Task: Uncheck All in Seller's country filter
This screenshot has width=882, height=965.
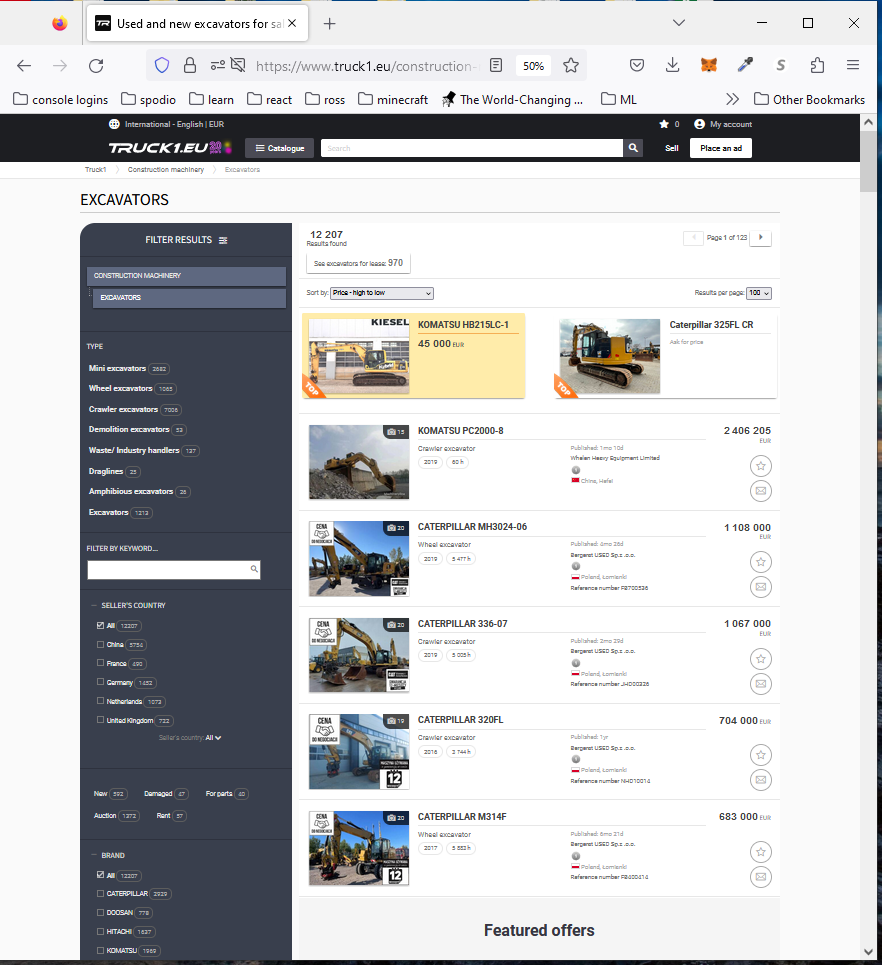Action: [x=100, y=625]
